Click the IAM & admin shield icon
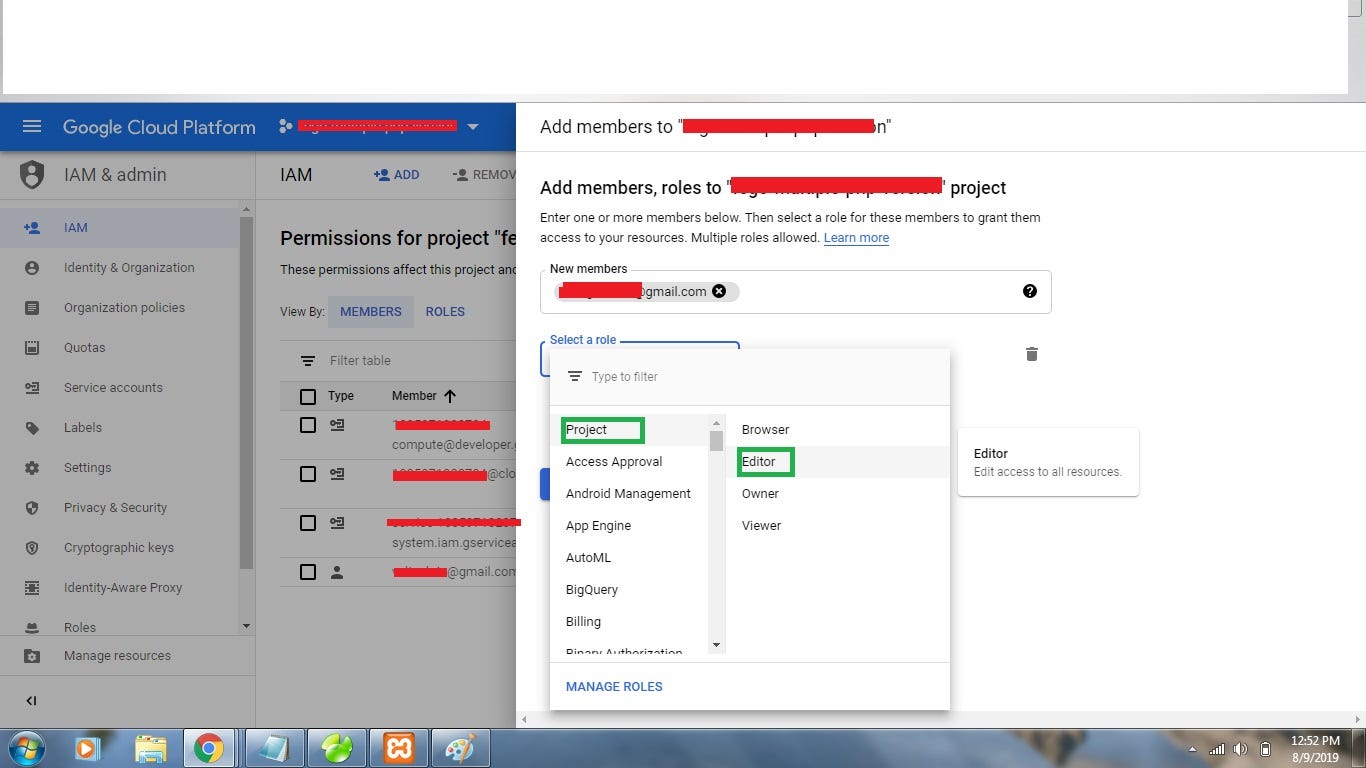The height and width of the screenshot is (768, 1366). click(31, 174)
